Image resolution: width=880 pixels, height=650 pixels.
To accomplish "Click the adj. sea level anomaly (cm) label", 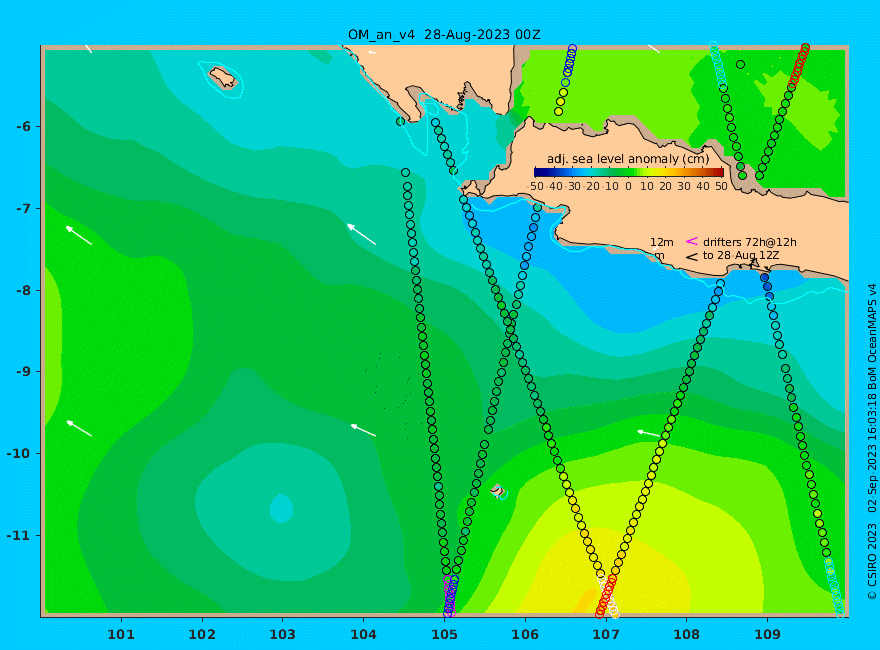I will pos(628,159).
